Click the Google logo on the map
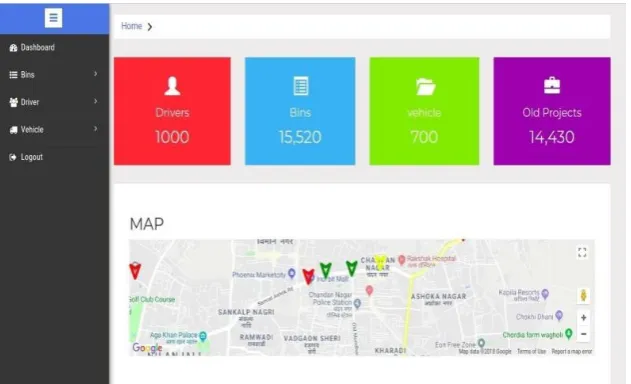 [x=147, y=348]
